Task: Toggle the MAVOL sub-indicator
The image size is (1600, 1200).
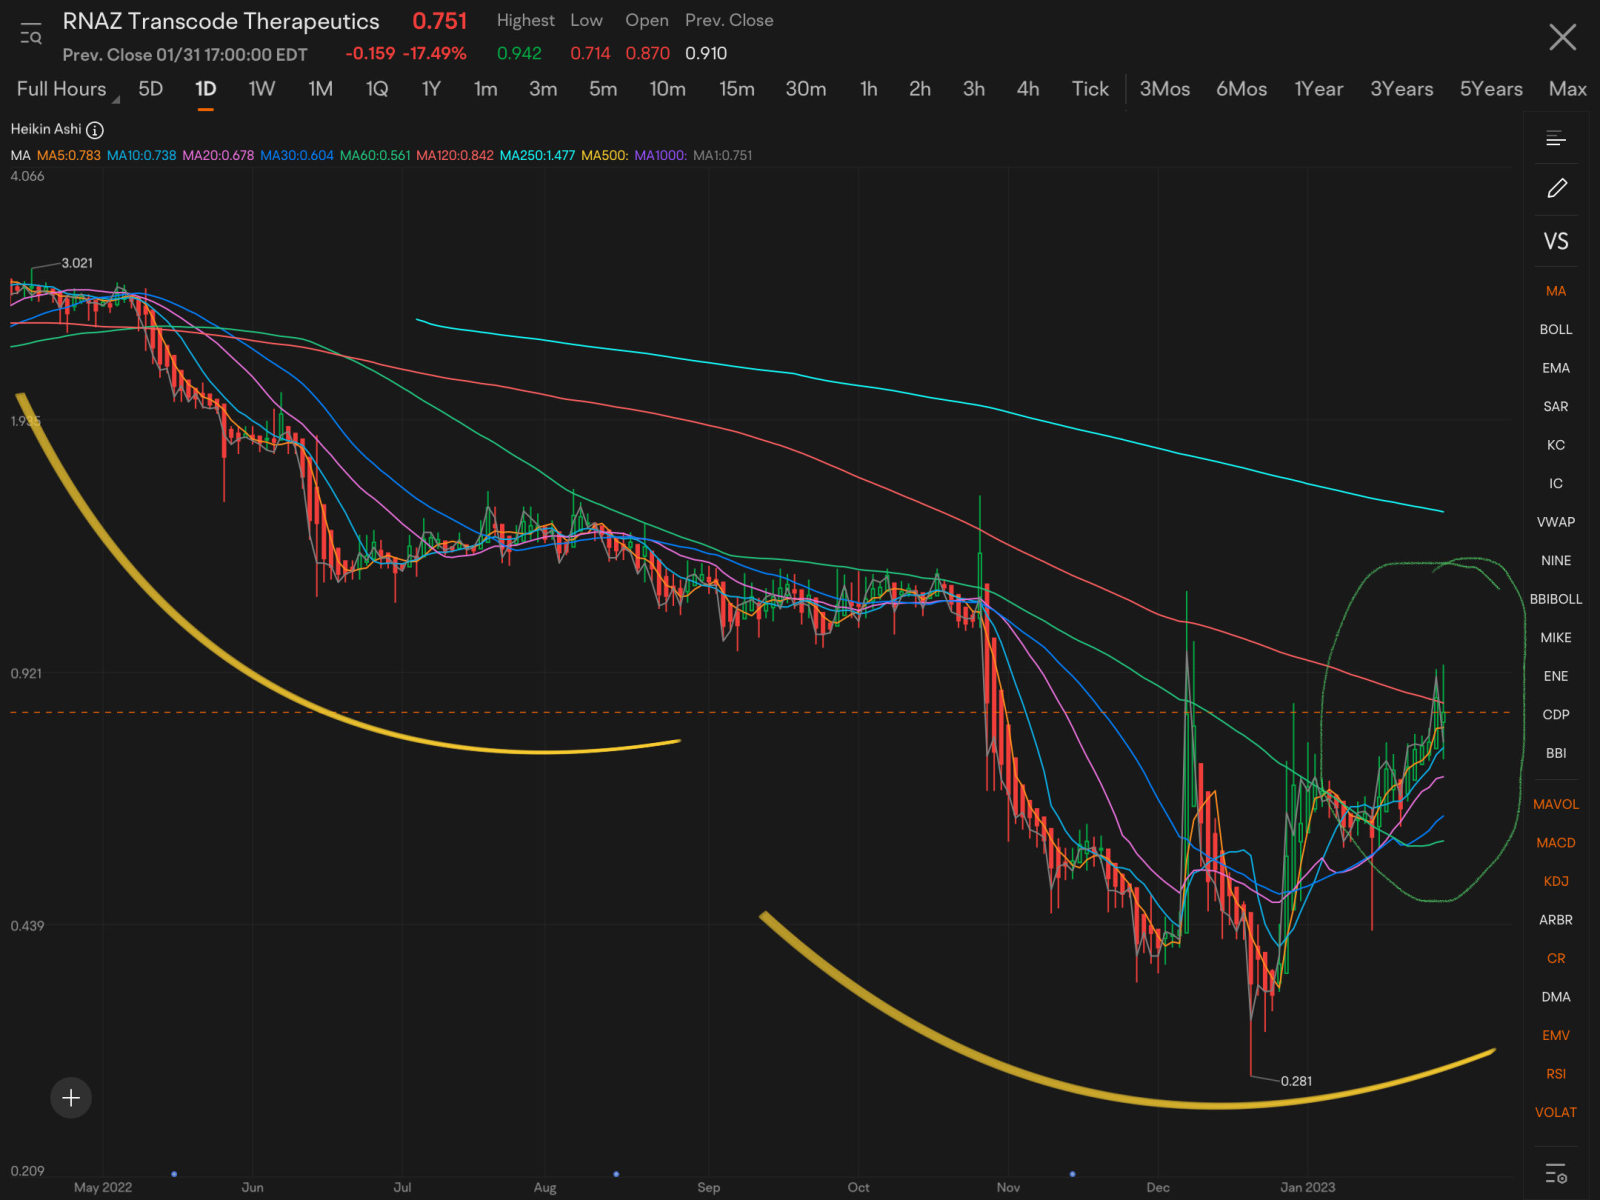Action: tap(1556, 804)
